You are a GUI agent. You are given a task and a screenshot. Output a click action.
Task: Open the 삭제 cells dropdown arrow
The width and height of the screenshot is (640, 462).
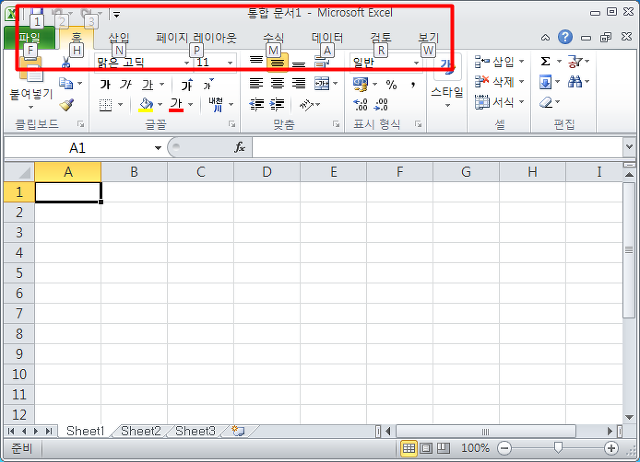pyautogui.click(x=521, y=82)
